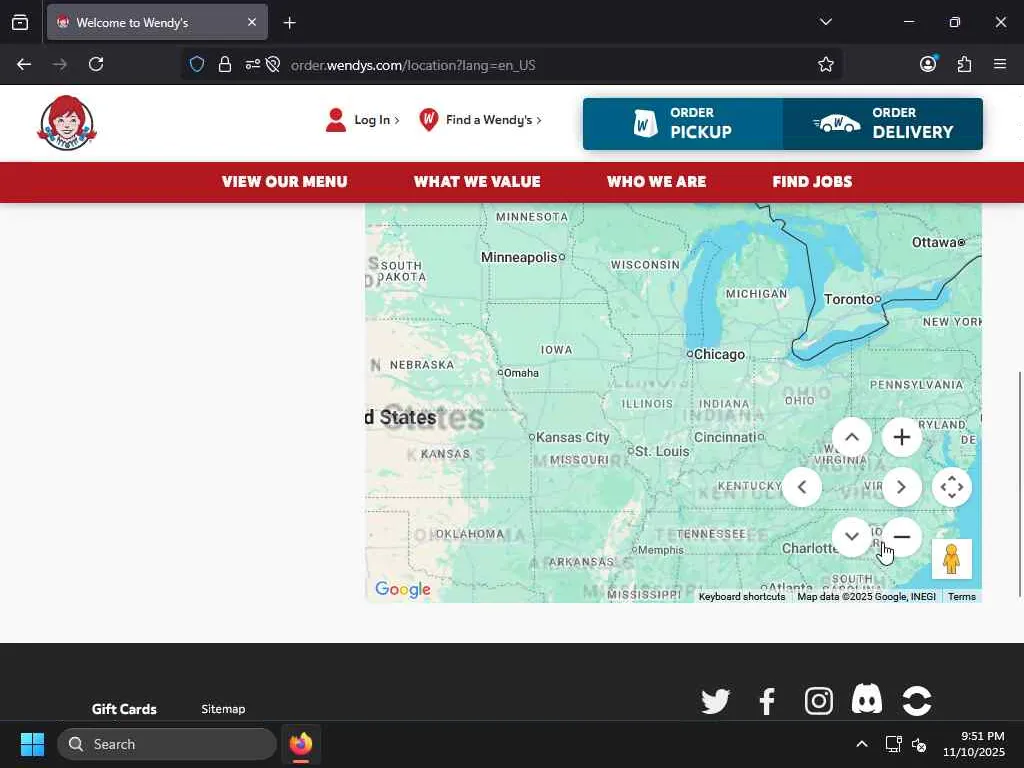
Task: Open Find Jobs menu
Action: point(812,182)
